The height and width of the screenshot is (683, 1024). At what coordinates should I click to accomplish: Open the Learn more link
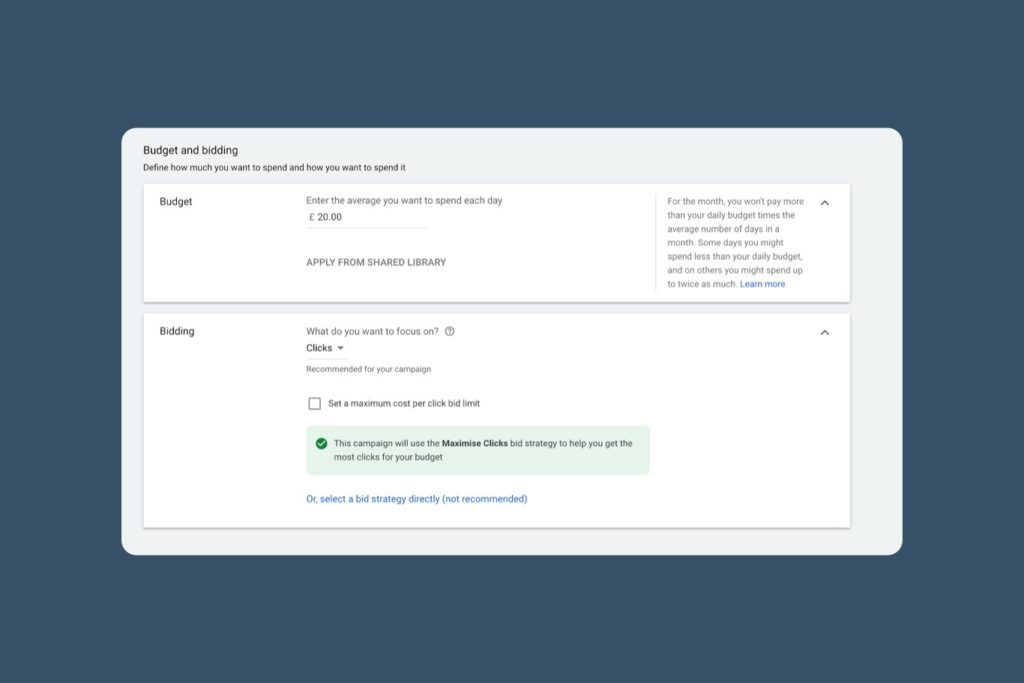point(762,284)
